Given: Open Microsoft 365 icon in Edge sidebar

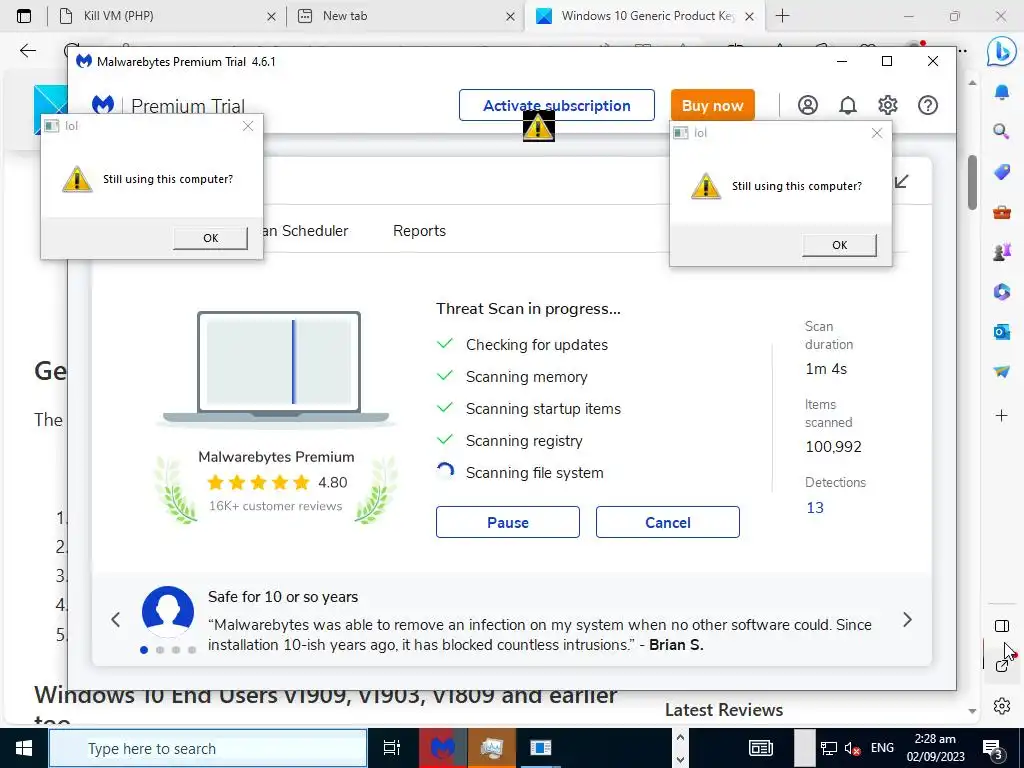Looking at the screenshot, I should 1002,291.
